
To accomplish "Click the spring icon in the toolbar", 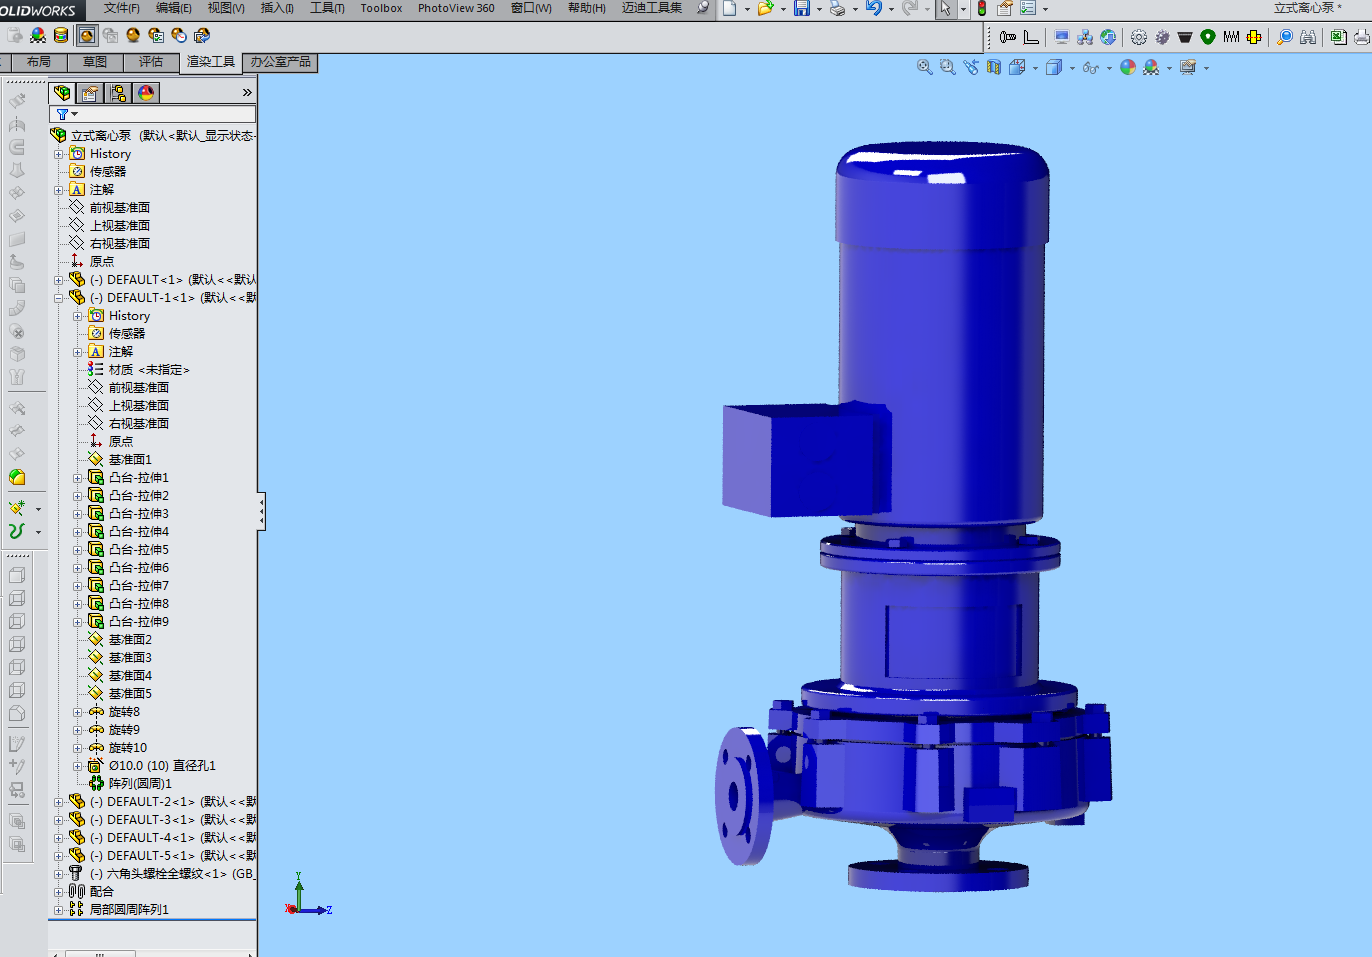I will pyautogui.click(x=1231, y=37).
